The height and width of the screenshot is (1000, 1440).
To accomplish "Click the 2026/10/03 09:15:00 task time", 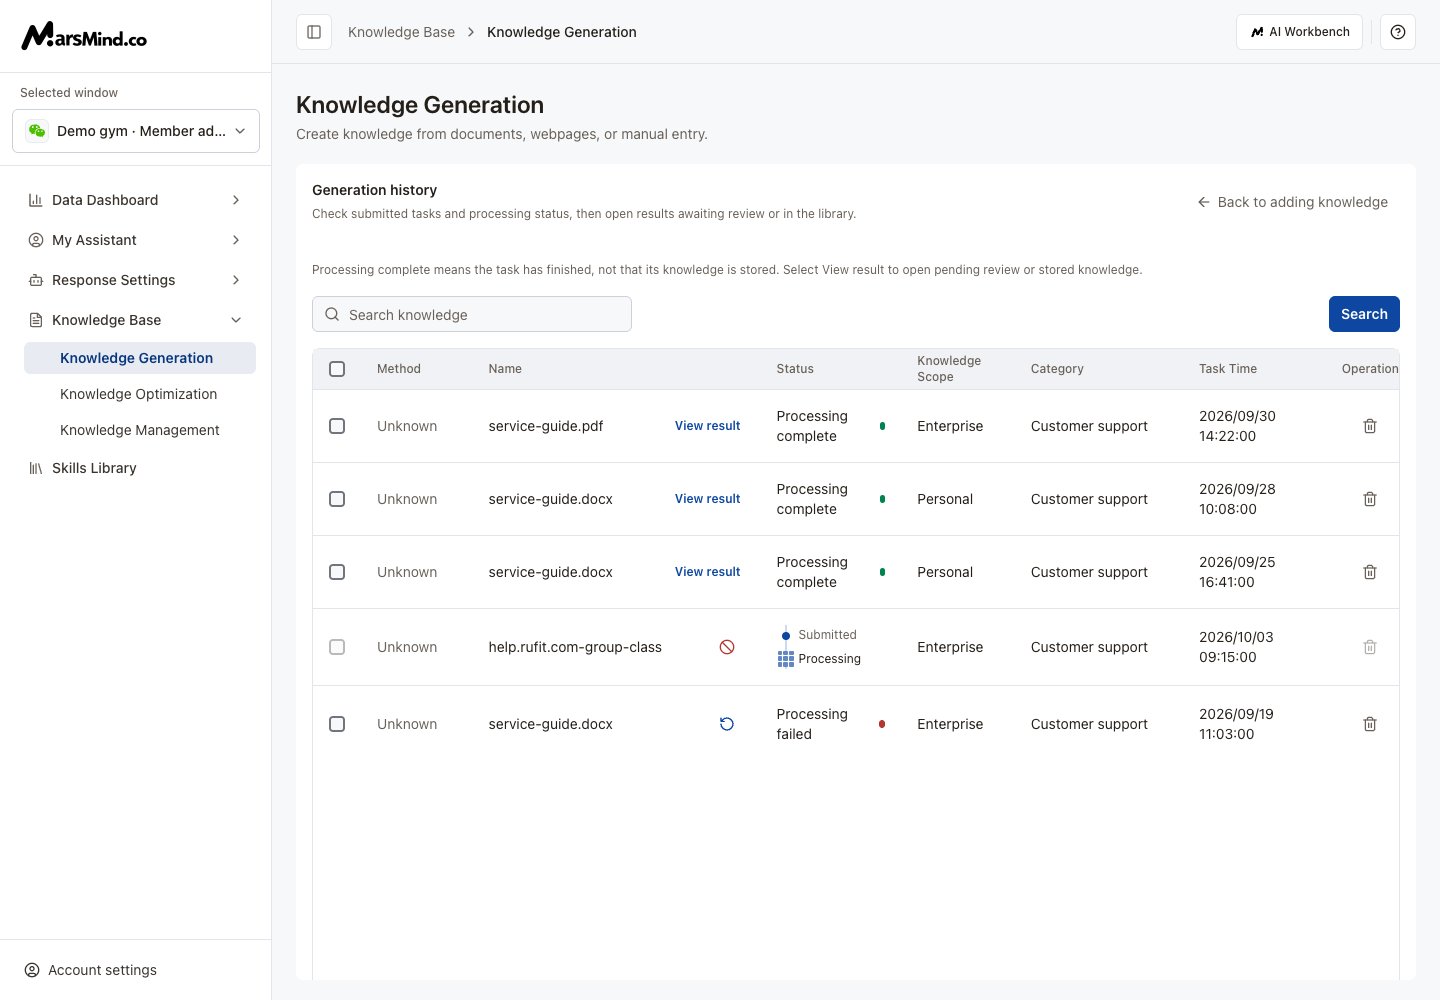I will (x=1236, y=647).
